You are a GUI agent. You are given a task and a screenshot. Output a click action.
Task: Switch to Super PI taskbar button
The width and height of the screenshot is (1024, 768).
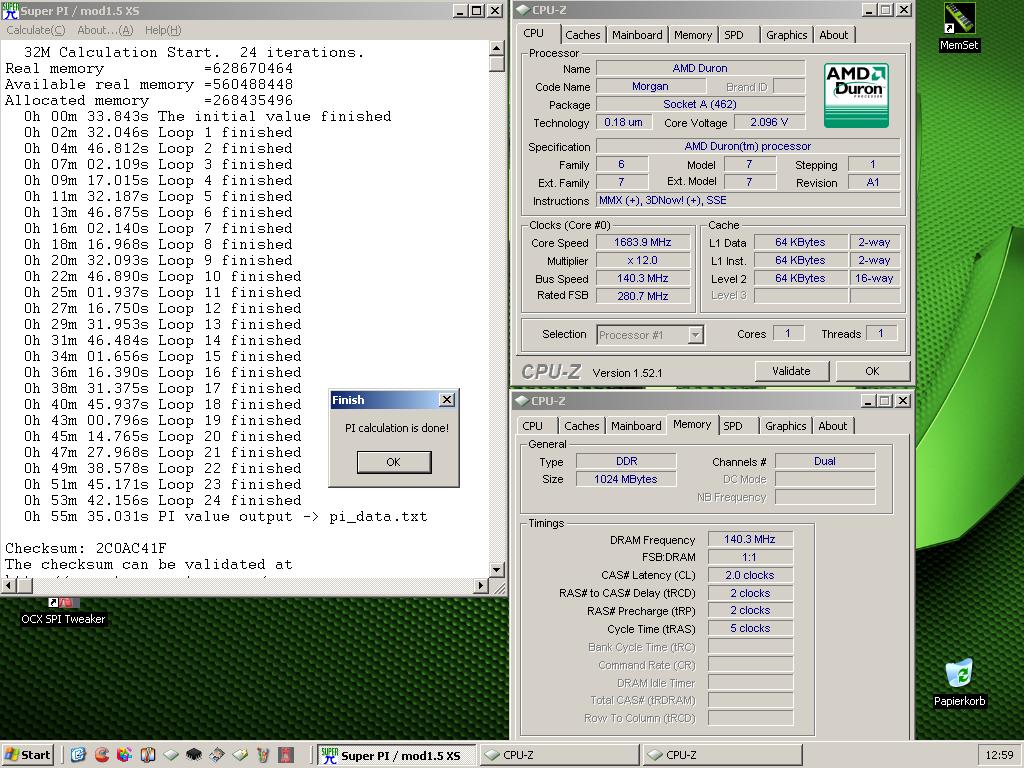click(398, 755)
